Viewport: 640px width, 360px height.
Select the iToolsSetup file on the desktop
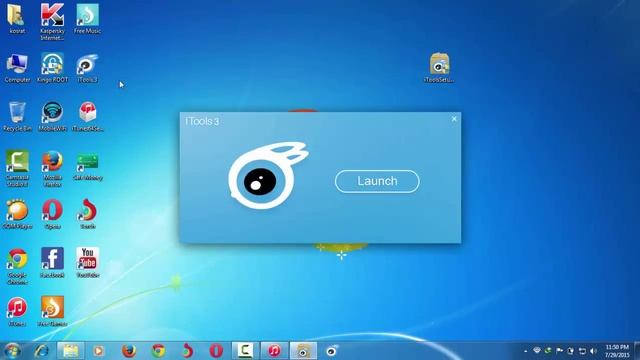click(439, 68)
